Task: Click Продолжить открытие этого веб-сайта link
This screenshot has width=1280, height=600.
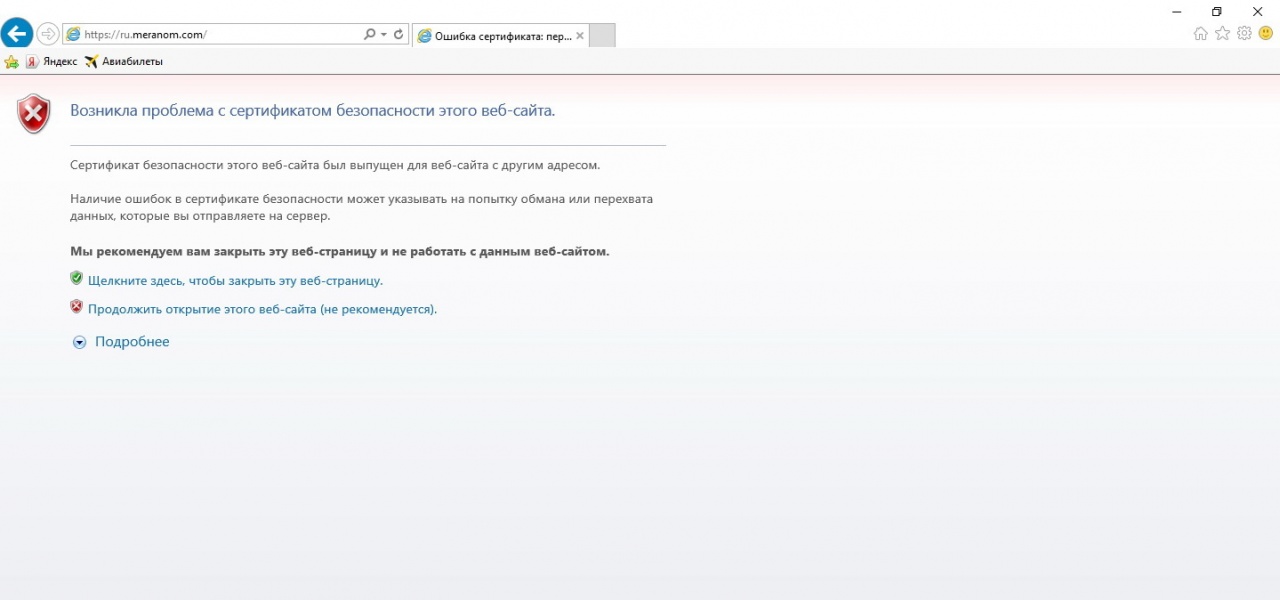Action: coord(262,310)
